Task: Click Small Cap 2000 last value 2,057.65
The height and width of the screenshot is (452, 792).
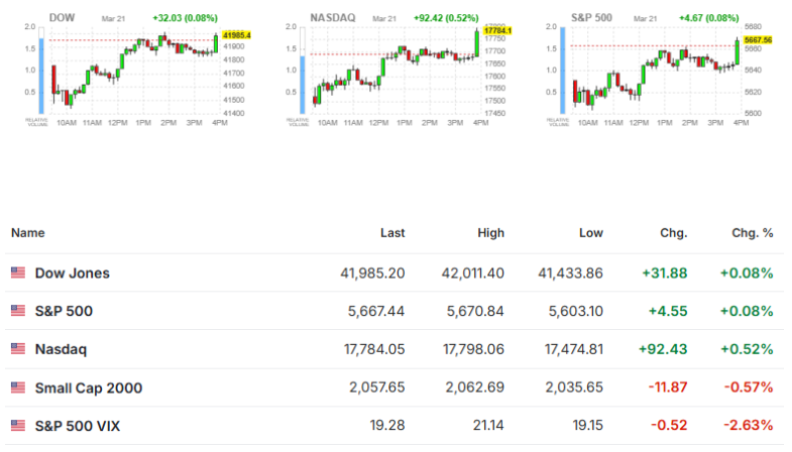Action: 377,387
